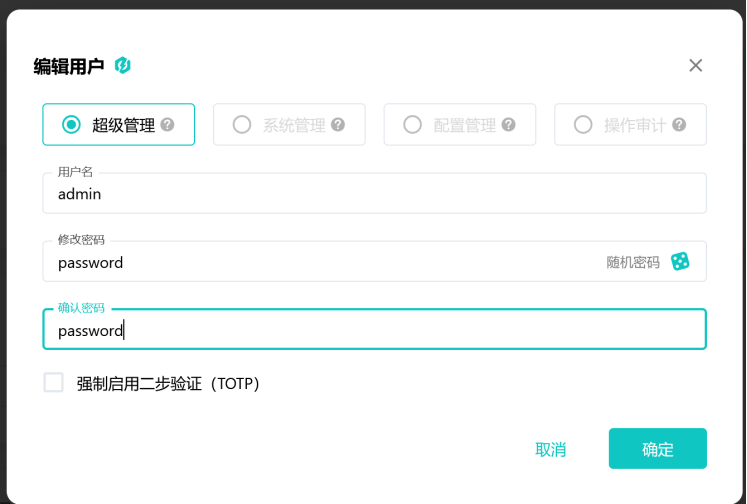Cancel editing with the 取消 button

pyautogui.click(x=550, y=449)
